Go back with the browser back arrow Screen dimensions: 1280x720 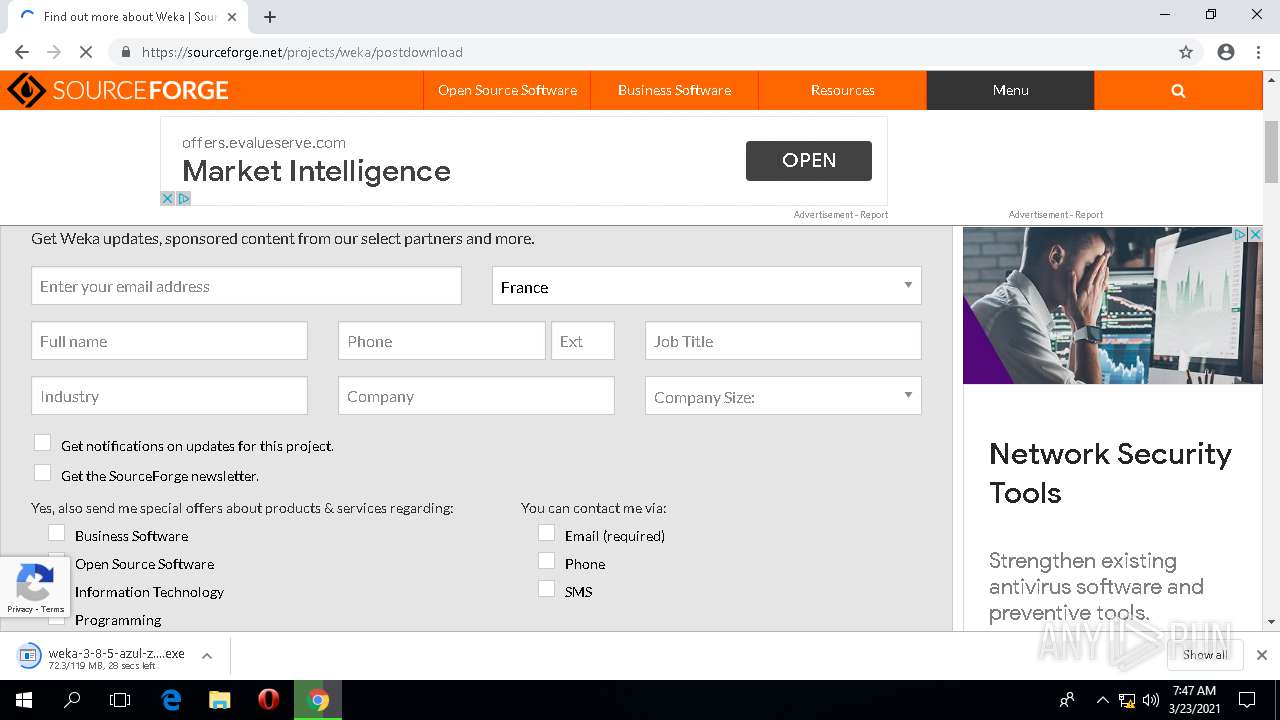click(x=22, y=52)
